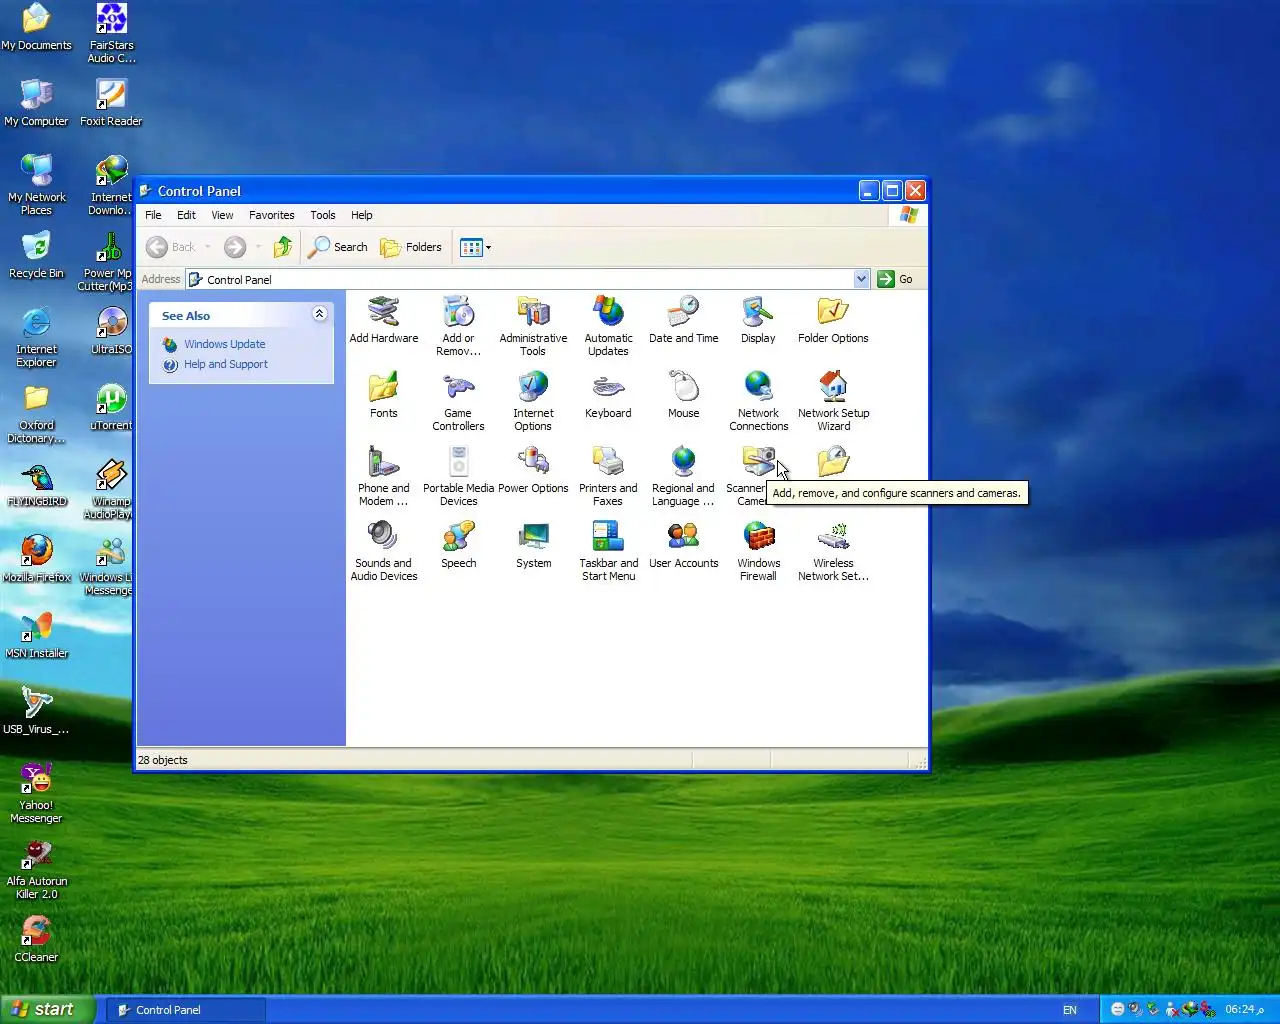Select Control Panel taskbar button
This screenshot has height=1024, width=1280.
click(186, 1010)
